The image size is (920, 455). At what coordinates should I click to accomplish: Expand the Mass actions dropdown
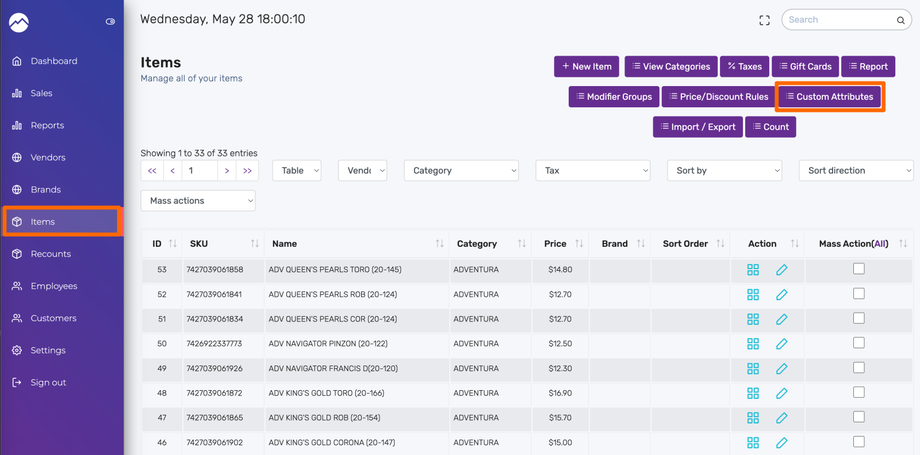[198, 201]
